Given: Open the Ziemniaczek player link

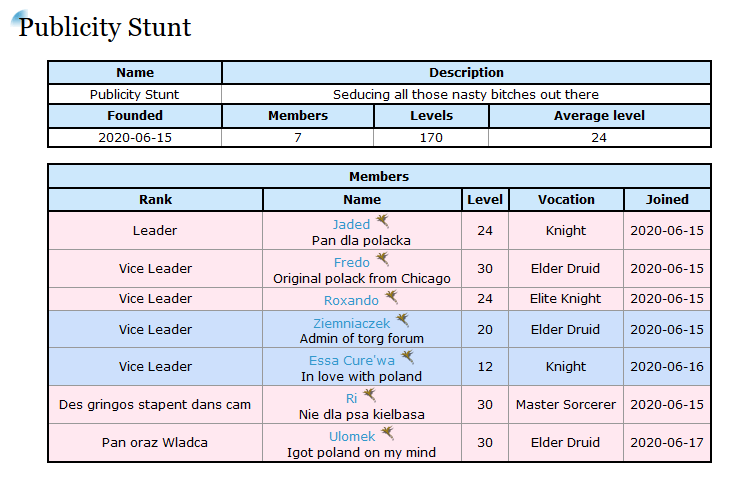Looking at the screenshot, I should tap(351, 323).
